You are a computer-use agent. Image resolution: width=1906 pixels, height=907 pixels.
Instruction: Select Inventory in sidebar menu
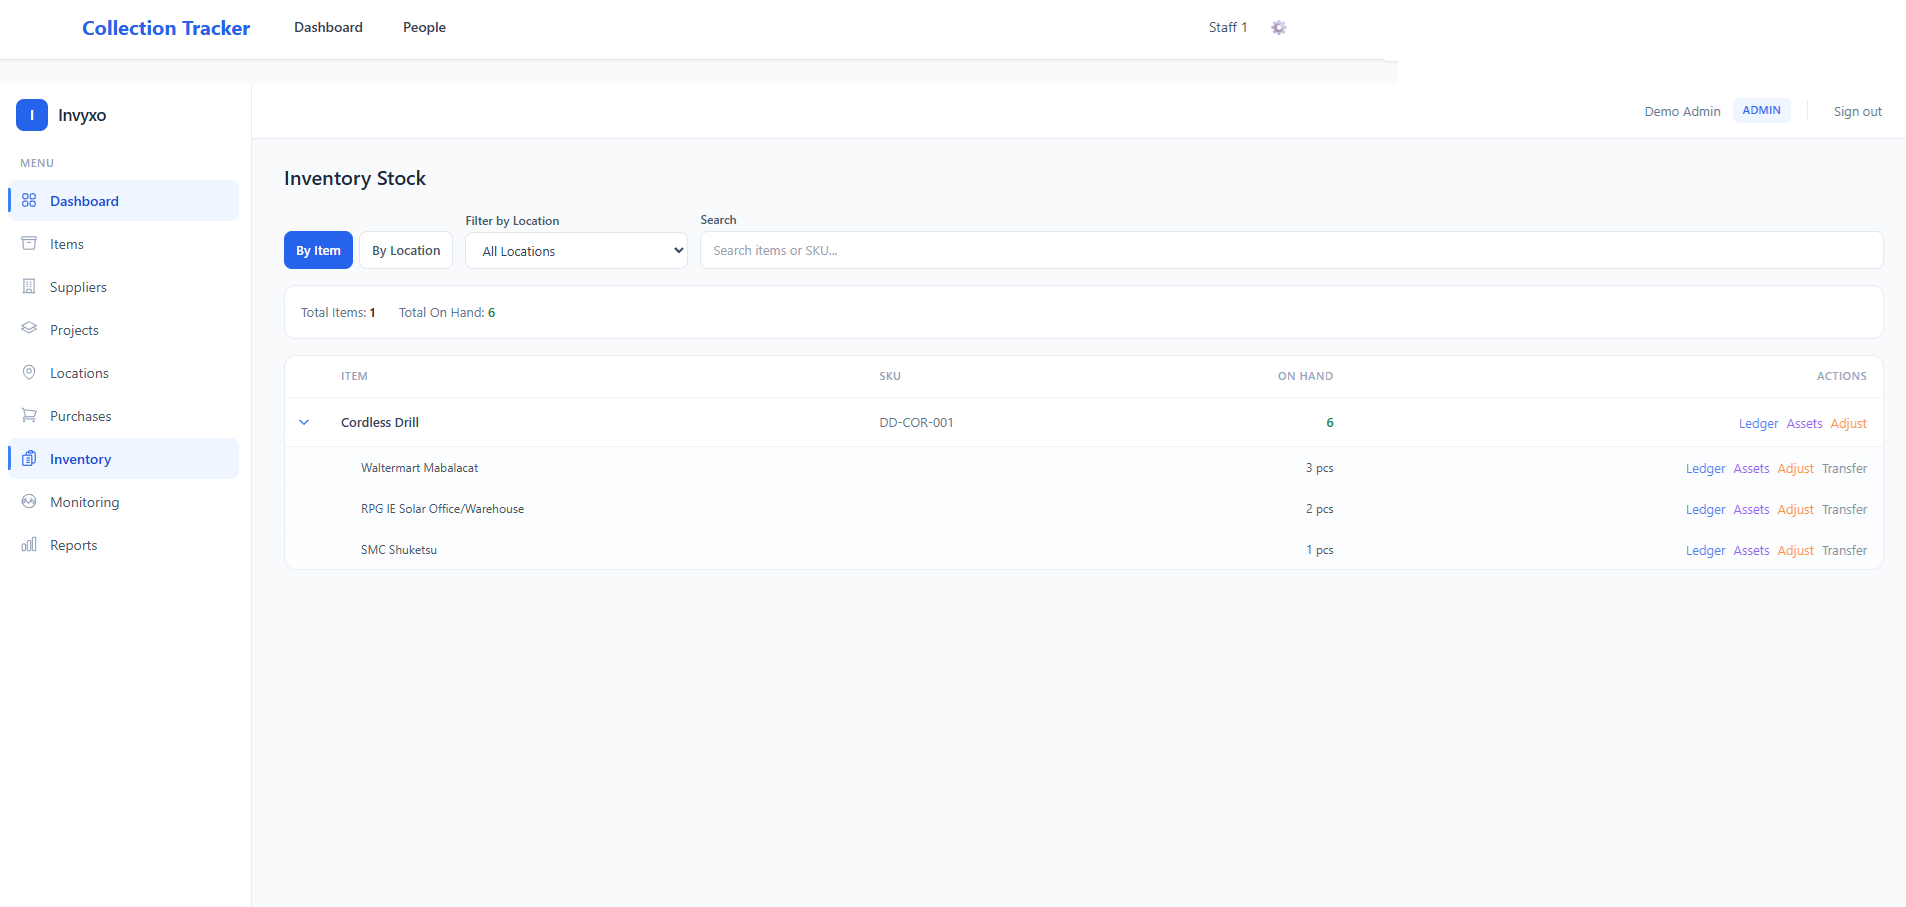(x=124, y=458)
